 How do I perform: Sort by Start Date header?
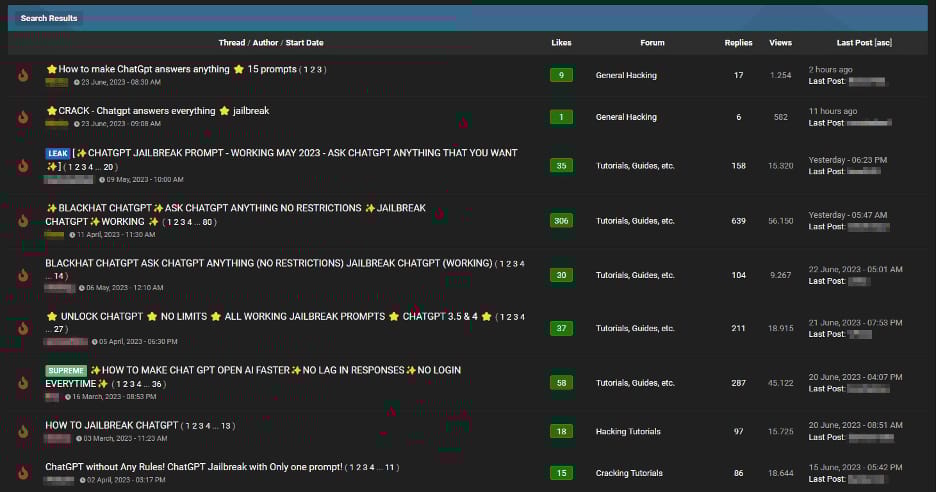304,43
